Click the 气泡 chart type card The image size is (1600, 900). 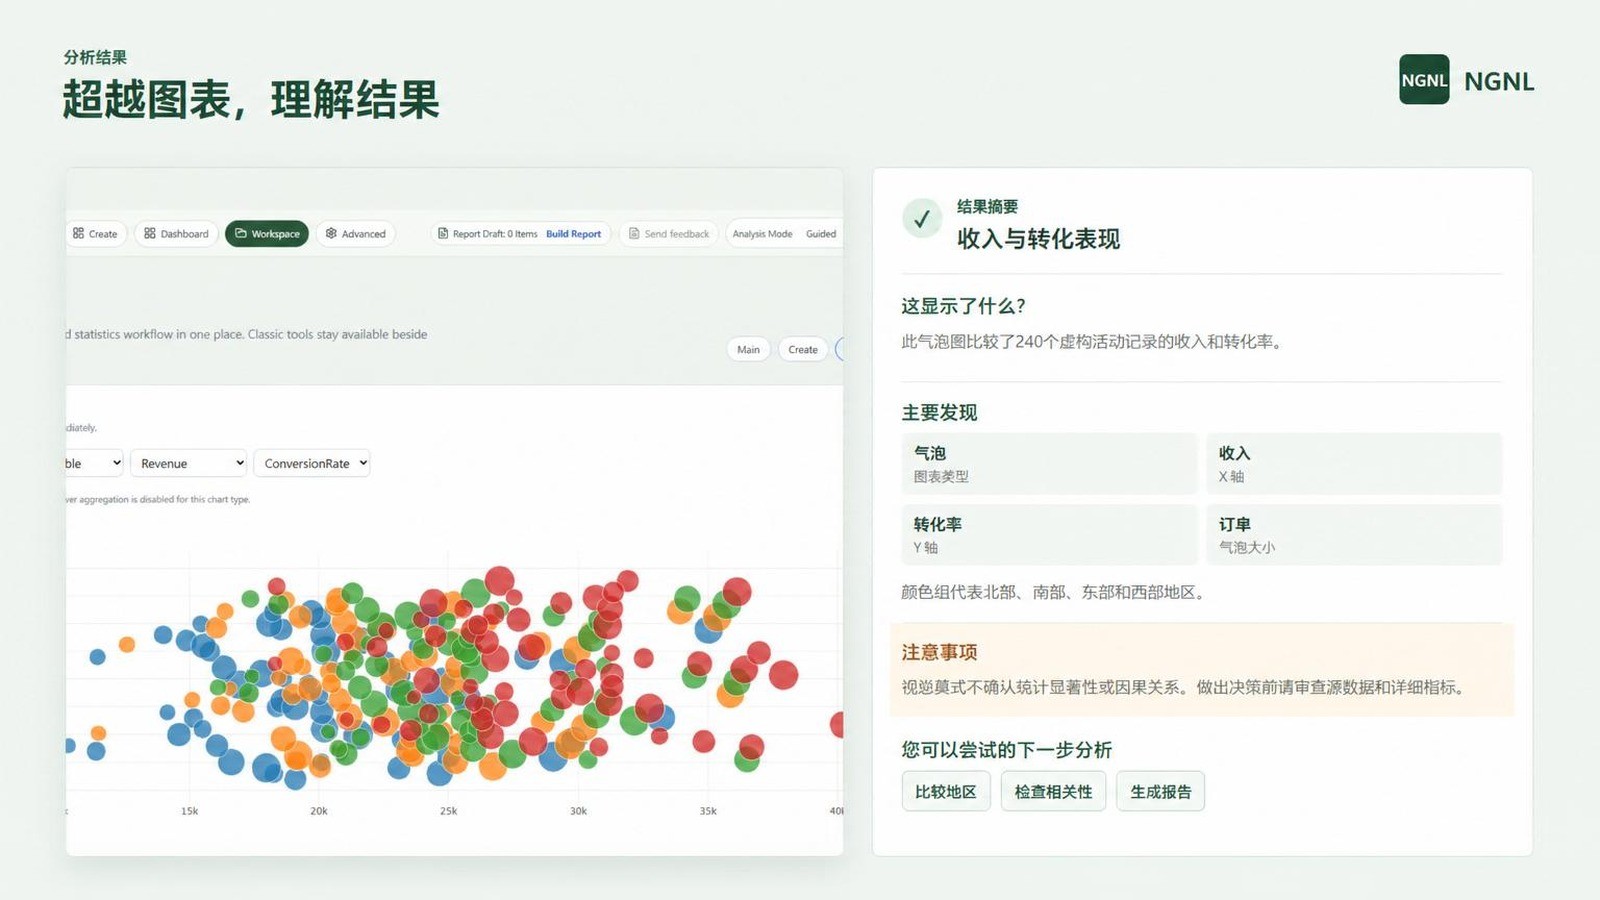pos(1049,464)
